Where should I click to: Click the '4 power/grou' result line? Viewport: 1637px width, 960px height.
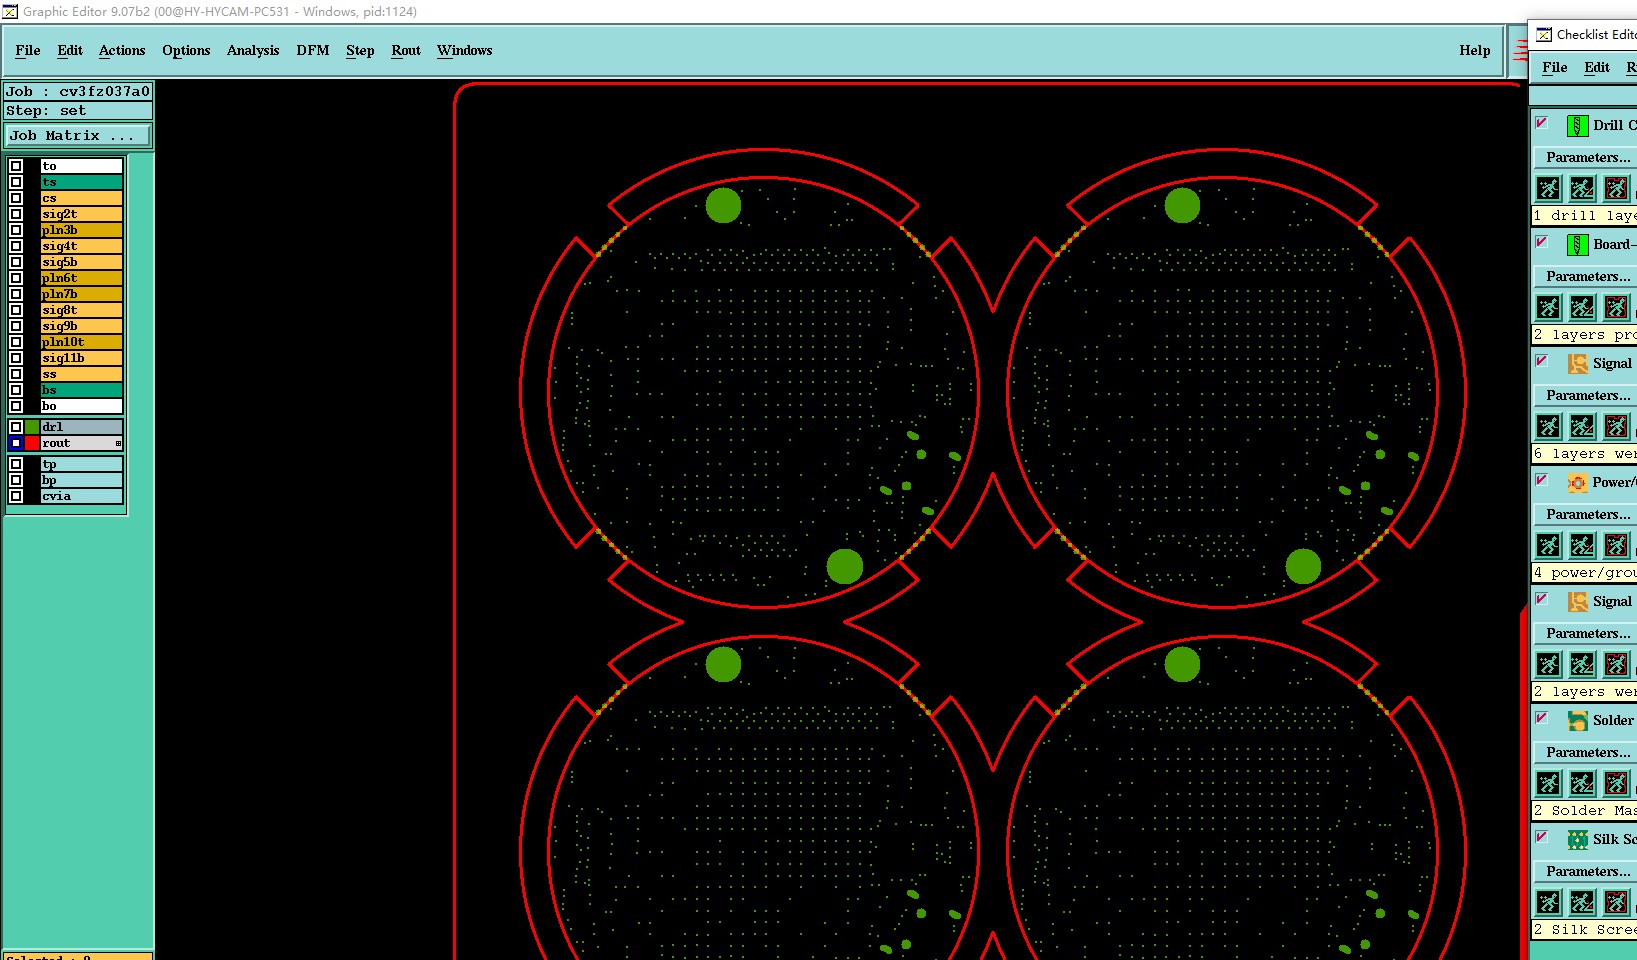(1584, 573)
